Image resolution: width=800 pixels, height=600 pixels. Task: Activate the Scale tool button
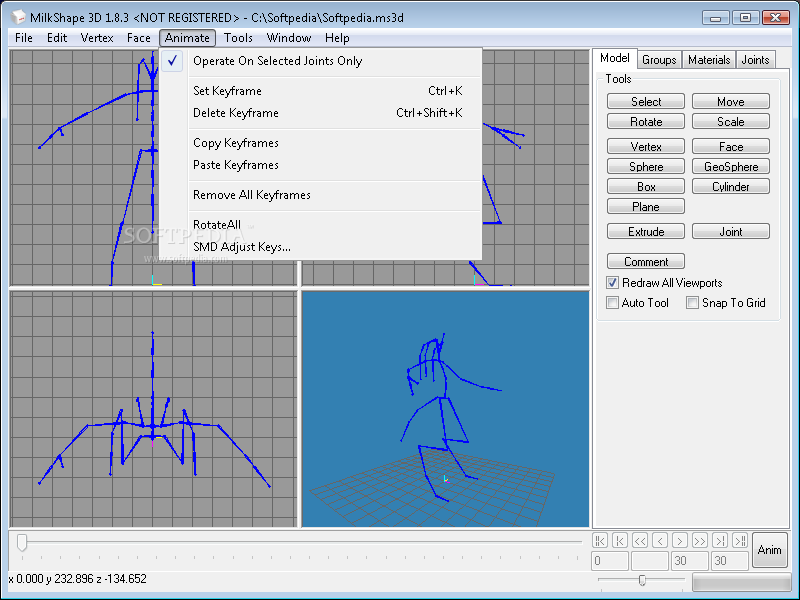point(731,121)
